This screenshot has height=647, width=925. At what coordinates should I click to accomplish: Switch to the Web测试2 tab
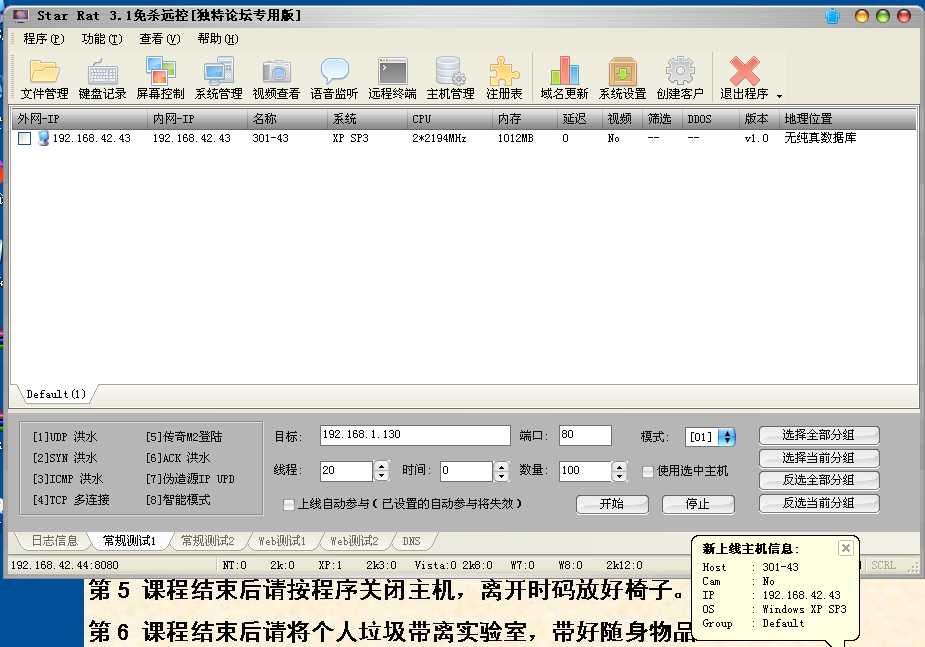(354, 541)
